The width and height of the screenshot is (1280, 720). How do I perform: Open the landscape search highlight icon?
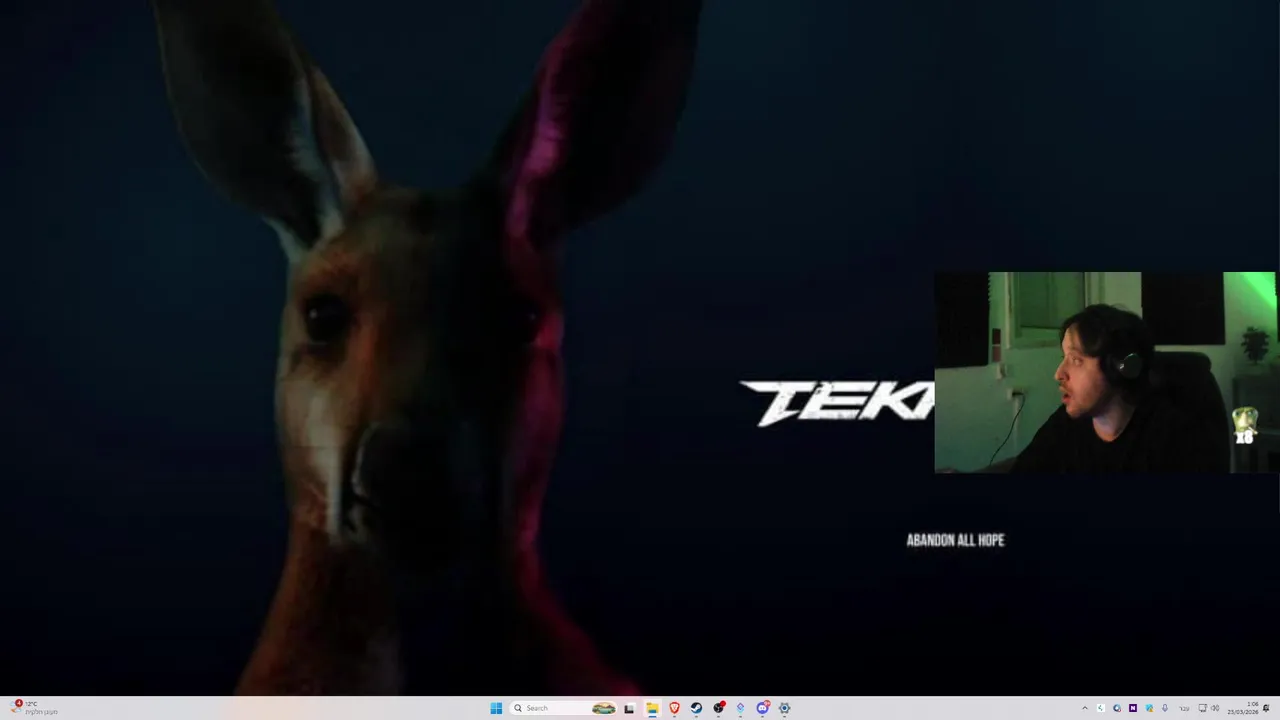(x=604, y=708)
